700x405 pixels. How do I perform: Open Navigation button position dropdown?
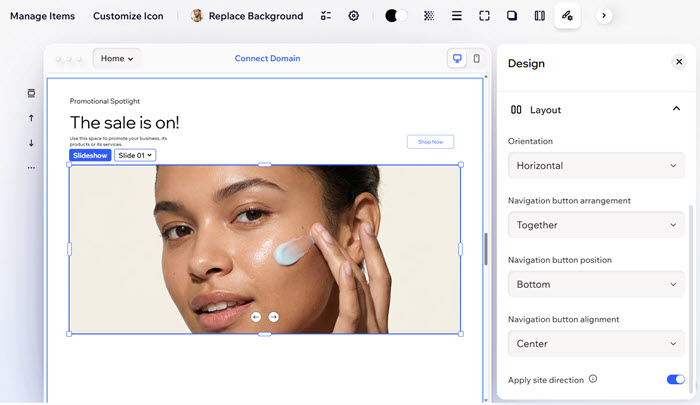click(x=596, y=284)
